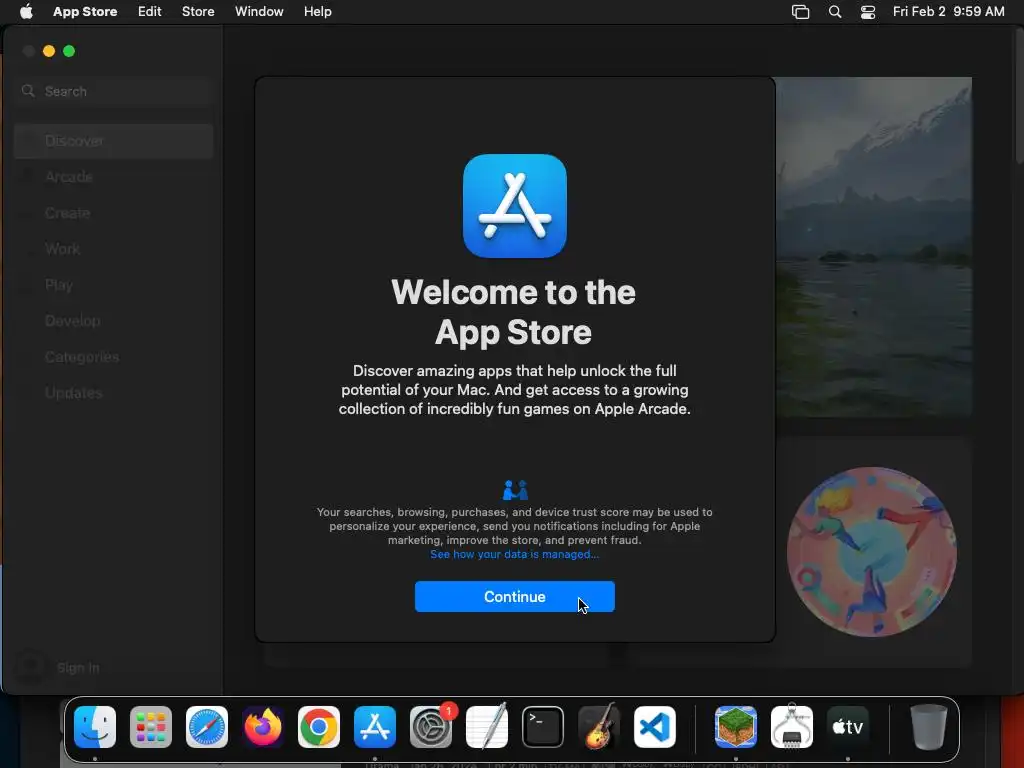The height and width of the screenshot is (768, 1024).
Task: Select Categories in the sidebar
Action: pyautogui.click(x=114, y=357)
